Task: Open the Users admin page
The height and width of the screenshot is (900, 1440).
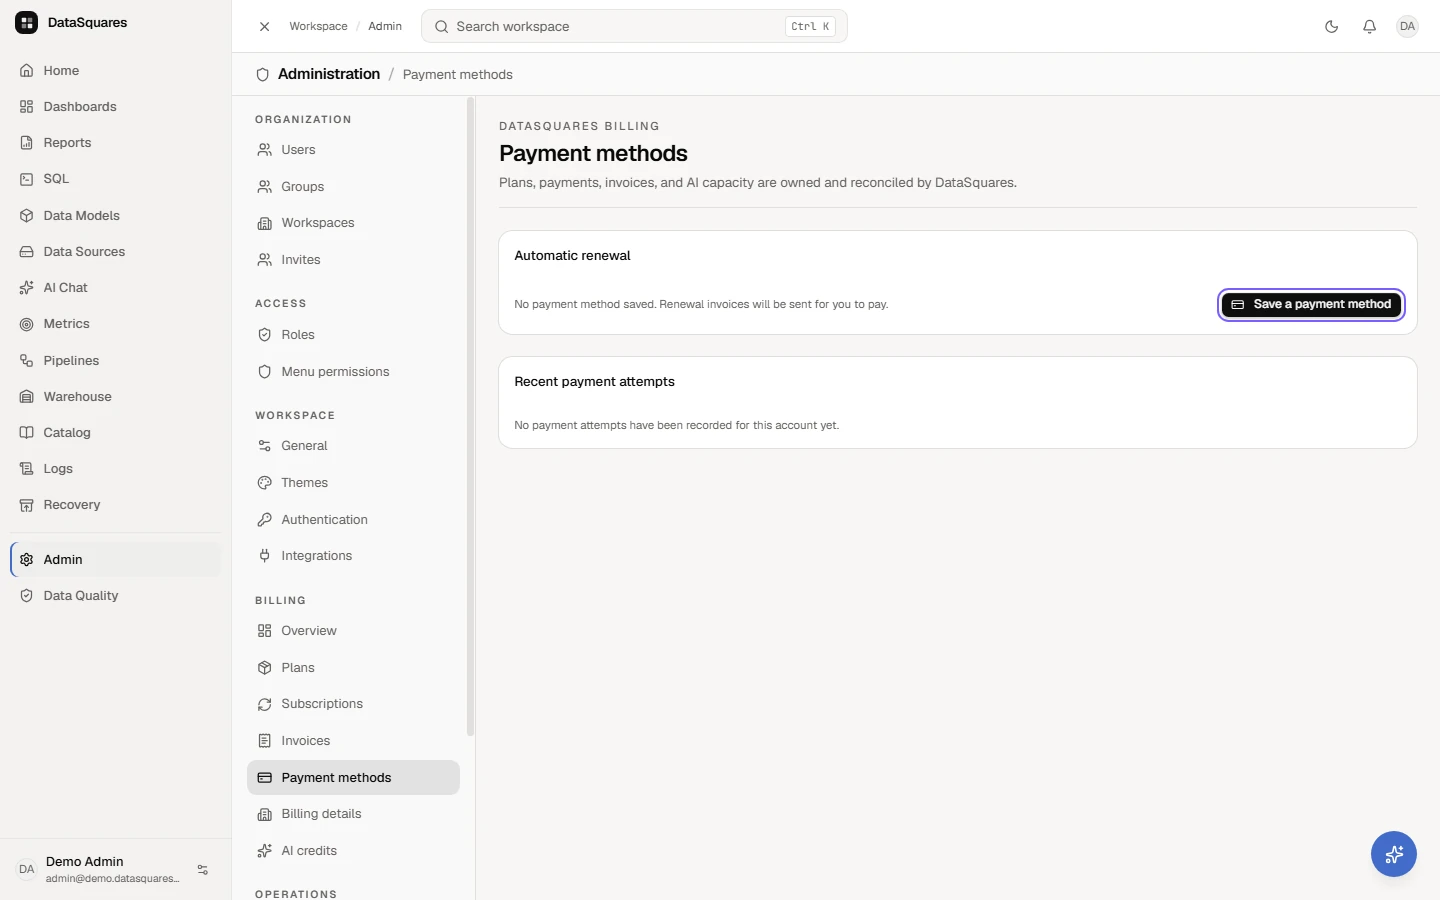Action: pyautogui.click(x=353, y=150)
